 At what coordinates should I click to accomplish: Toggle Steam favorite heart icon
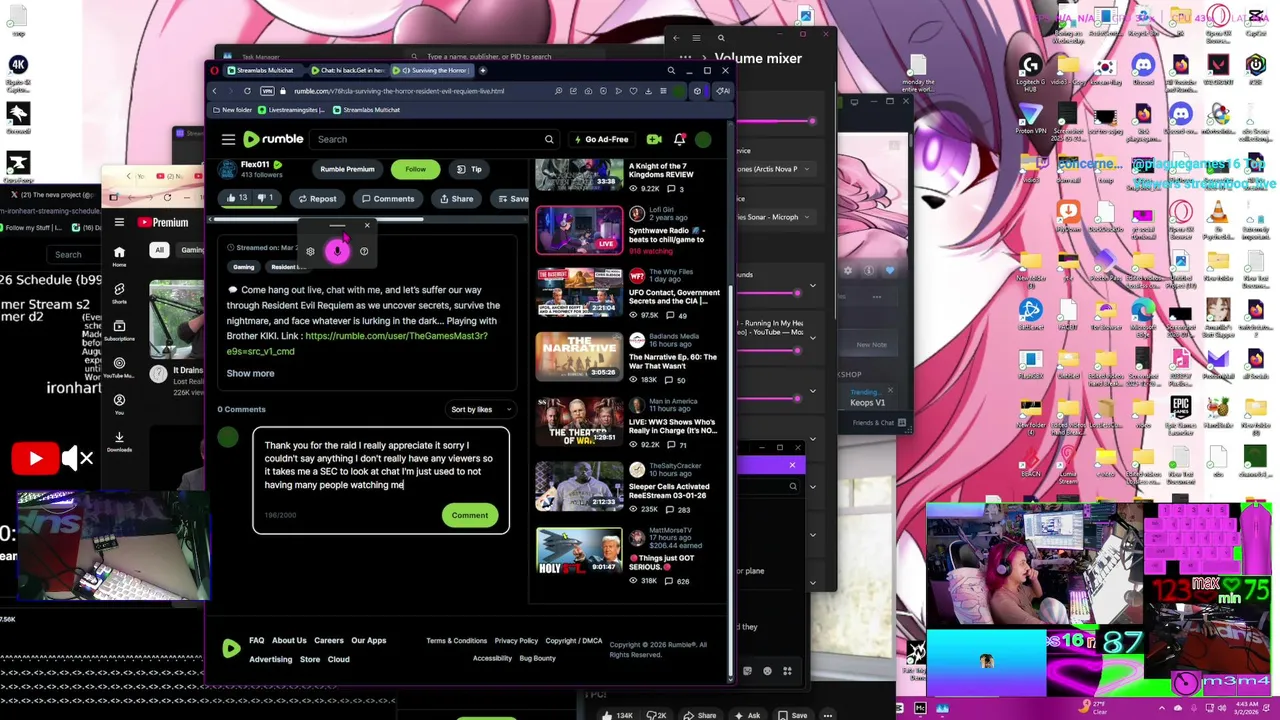click(890, 271)
